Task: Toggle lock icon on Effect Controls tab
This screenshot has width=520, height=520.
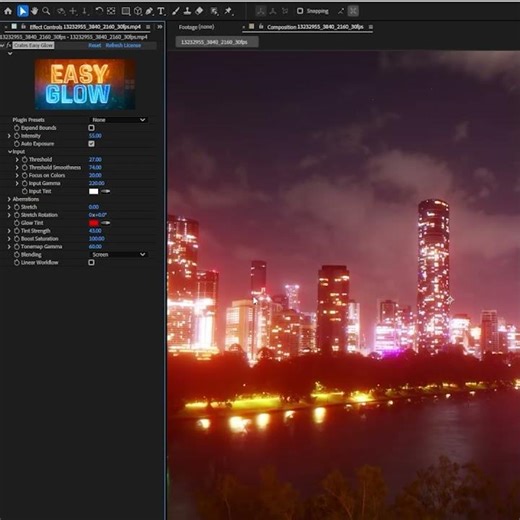Action: tap(23, 26)
